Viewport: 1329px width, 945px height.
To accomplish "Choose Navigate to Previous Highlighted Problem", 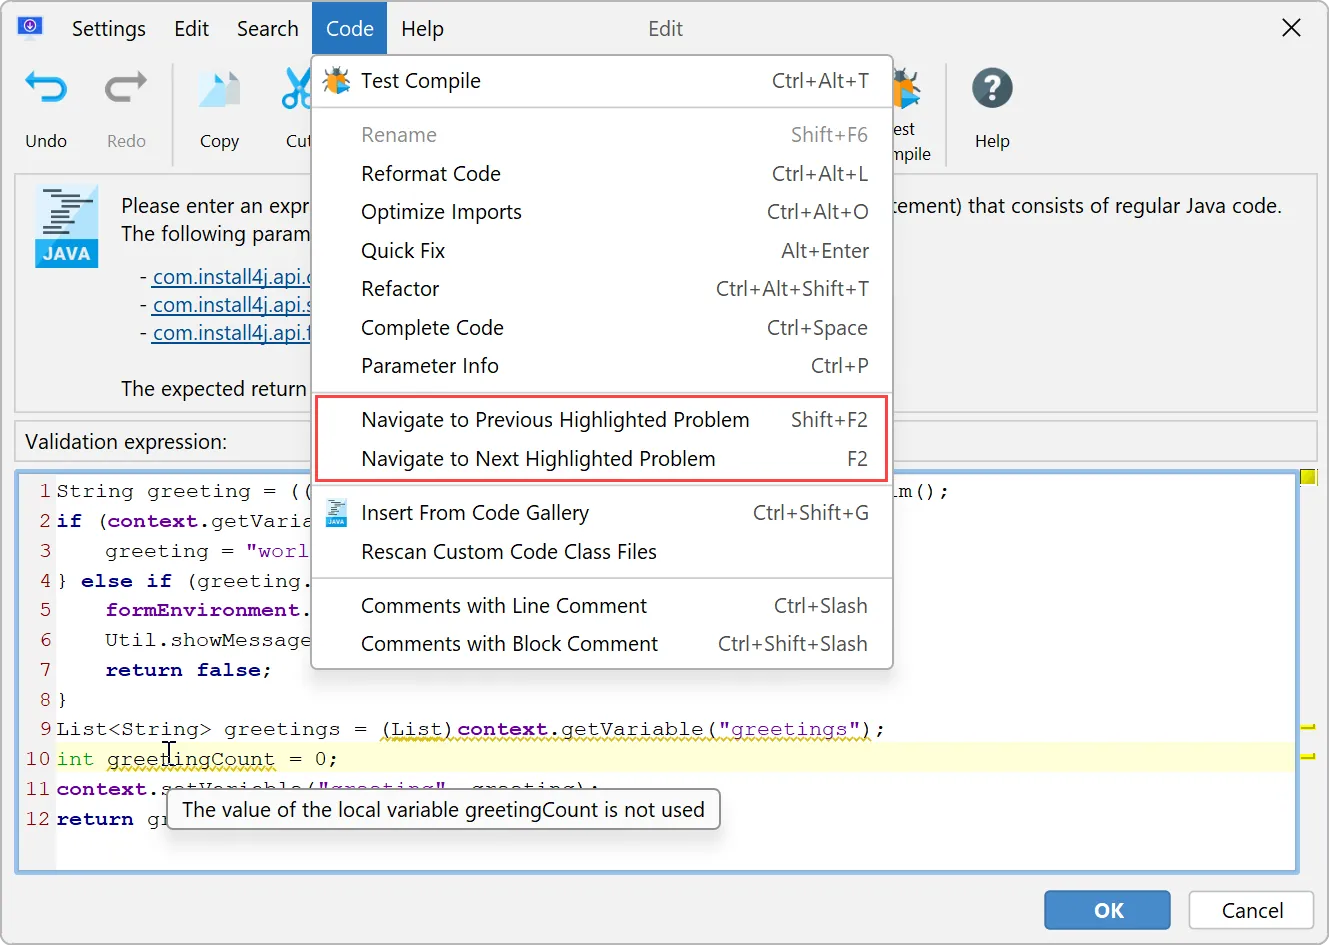I will click(x=602, y=420).
